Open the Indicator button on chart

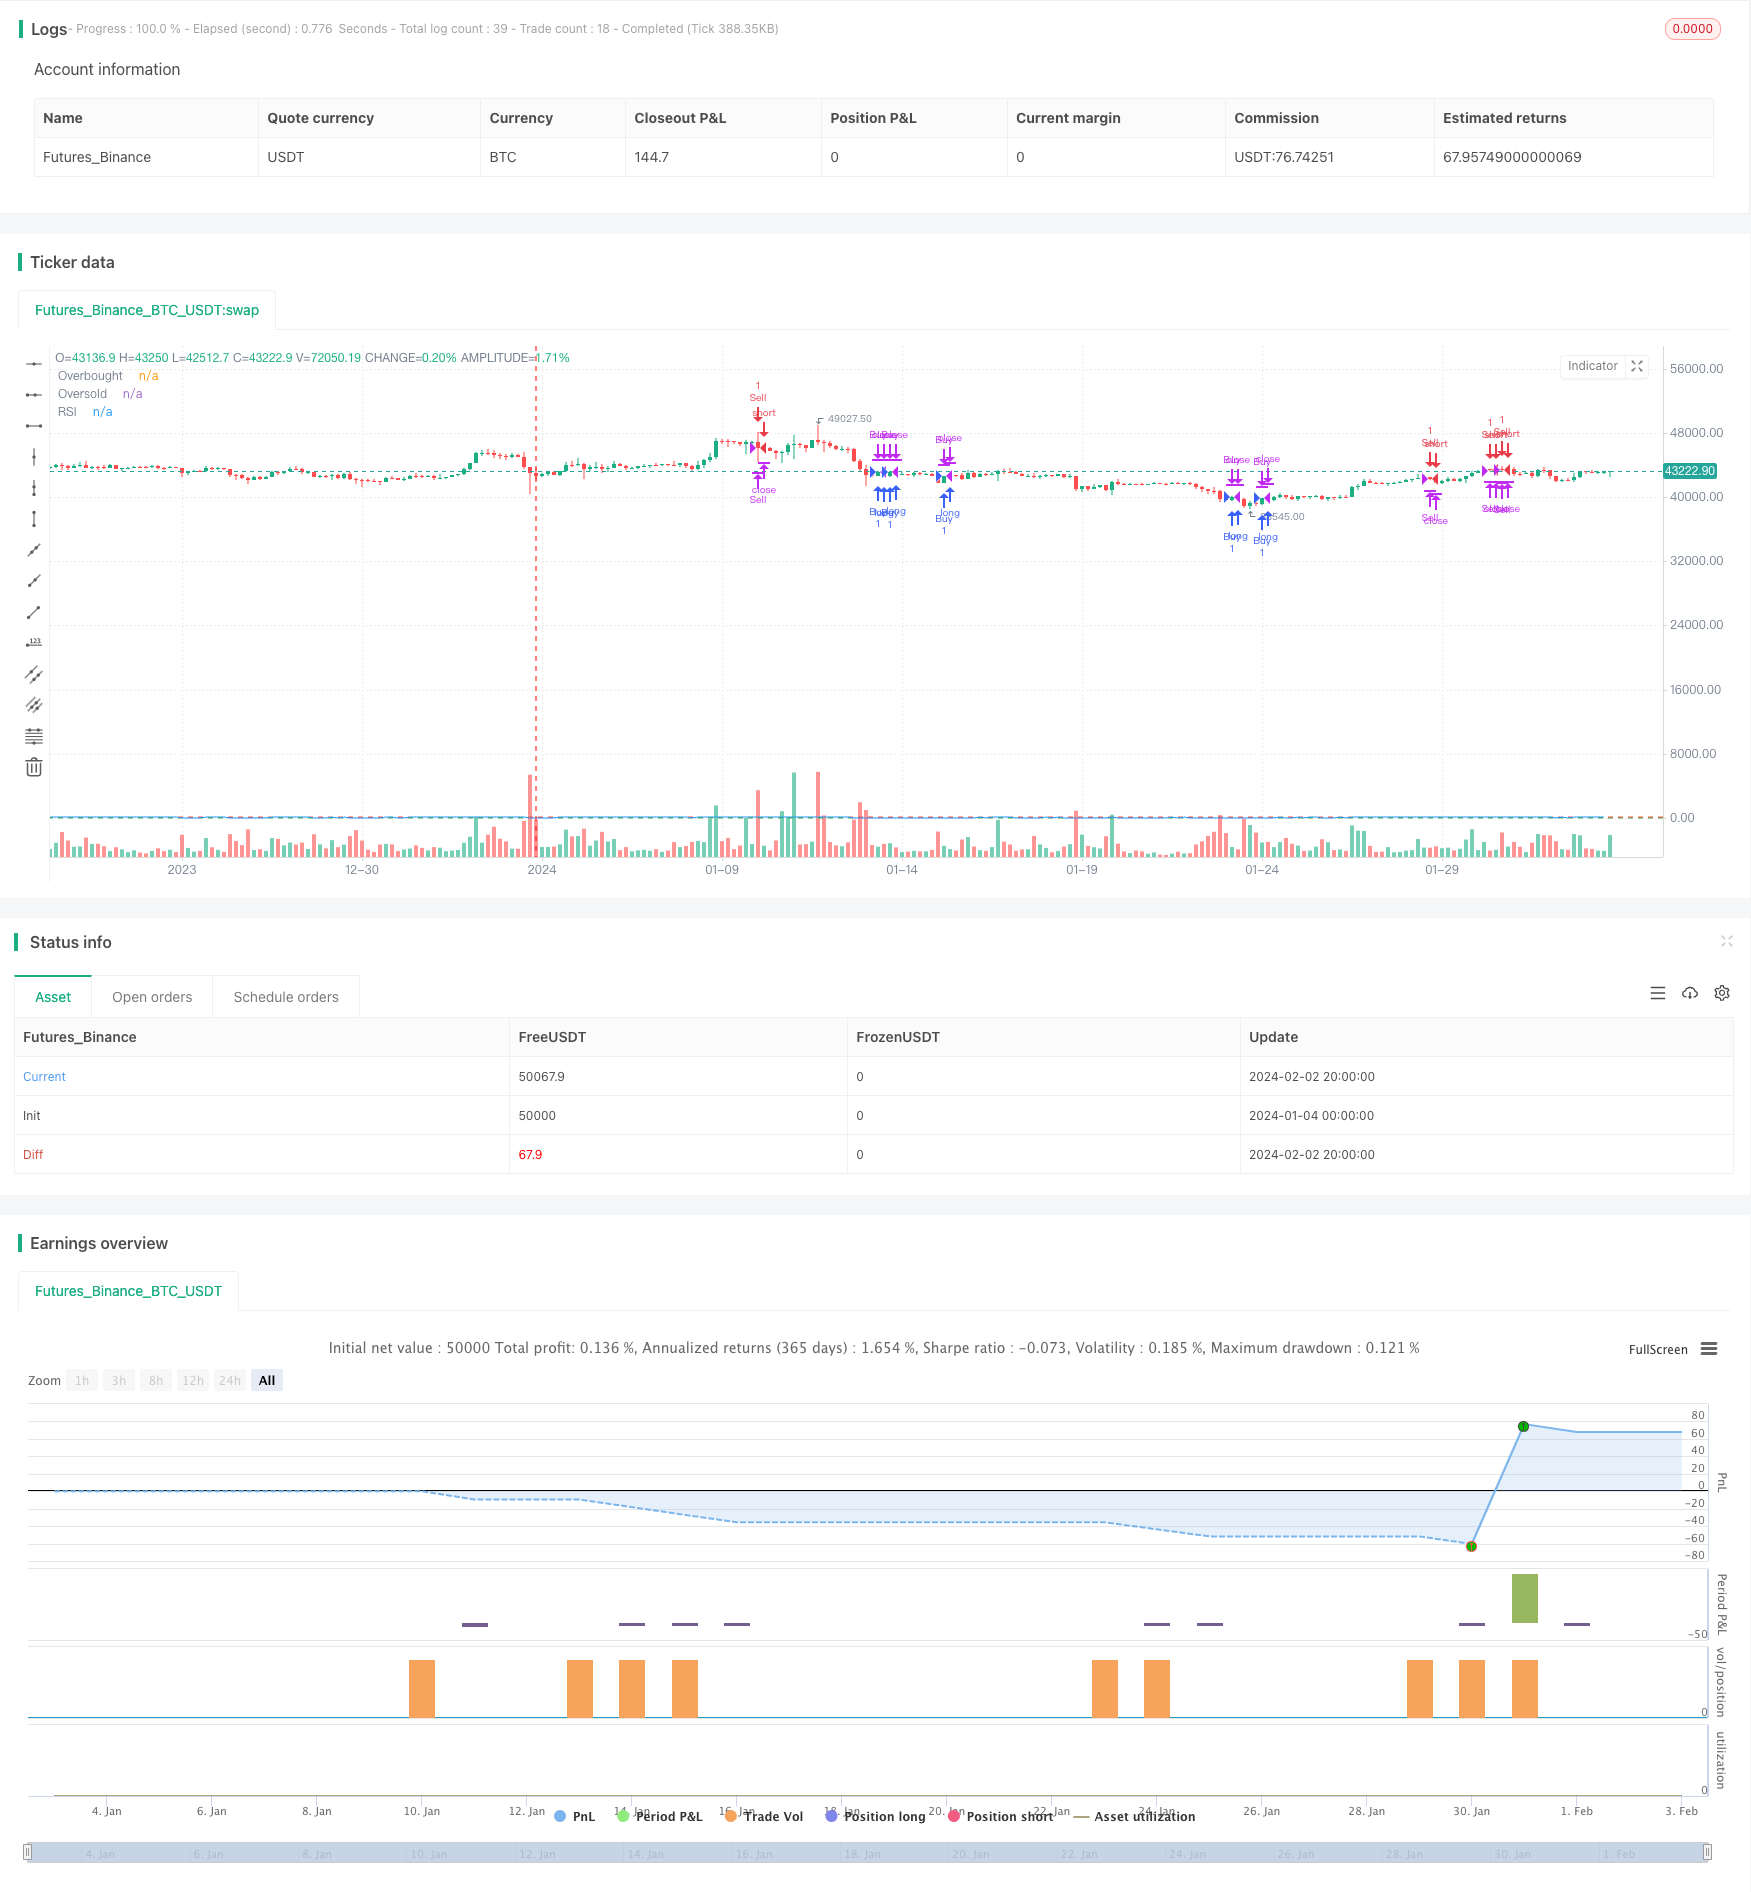(x=1592, y=366)
